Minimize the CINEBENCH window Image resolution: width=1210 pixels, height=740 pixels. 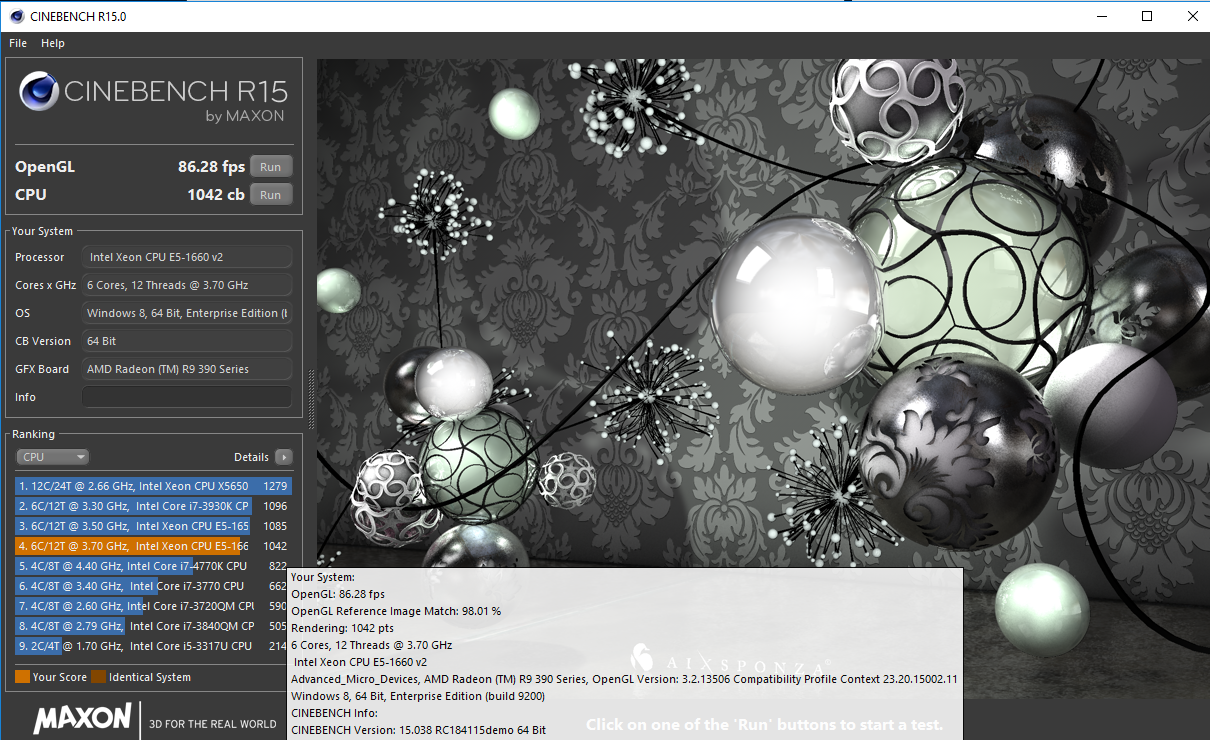[x=1101, y=16]
